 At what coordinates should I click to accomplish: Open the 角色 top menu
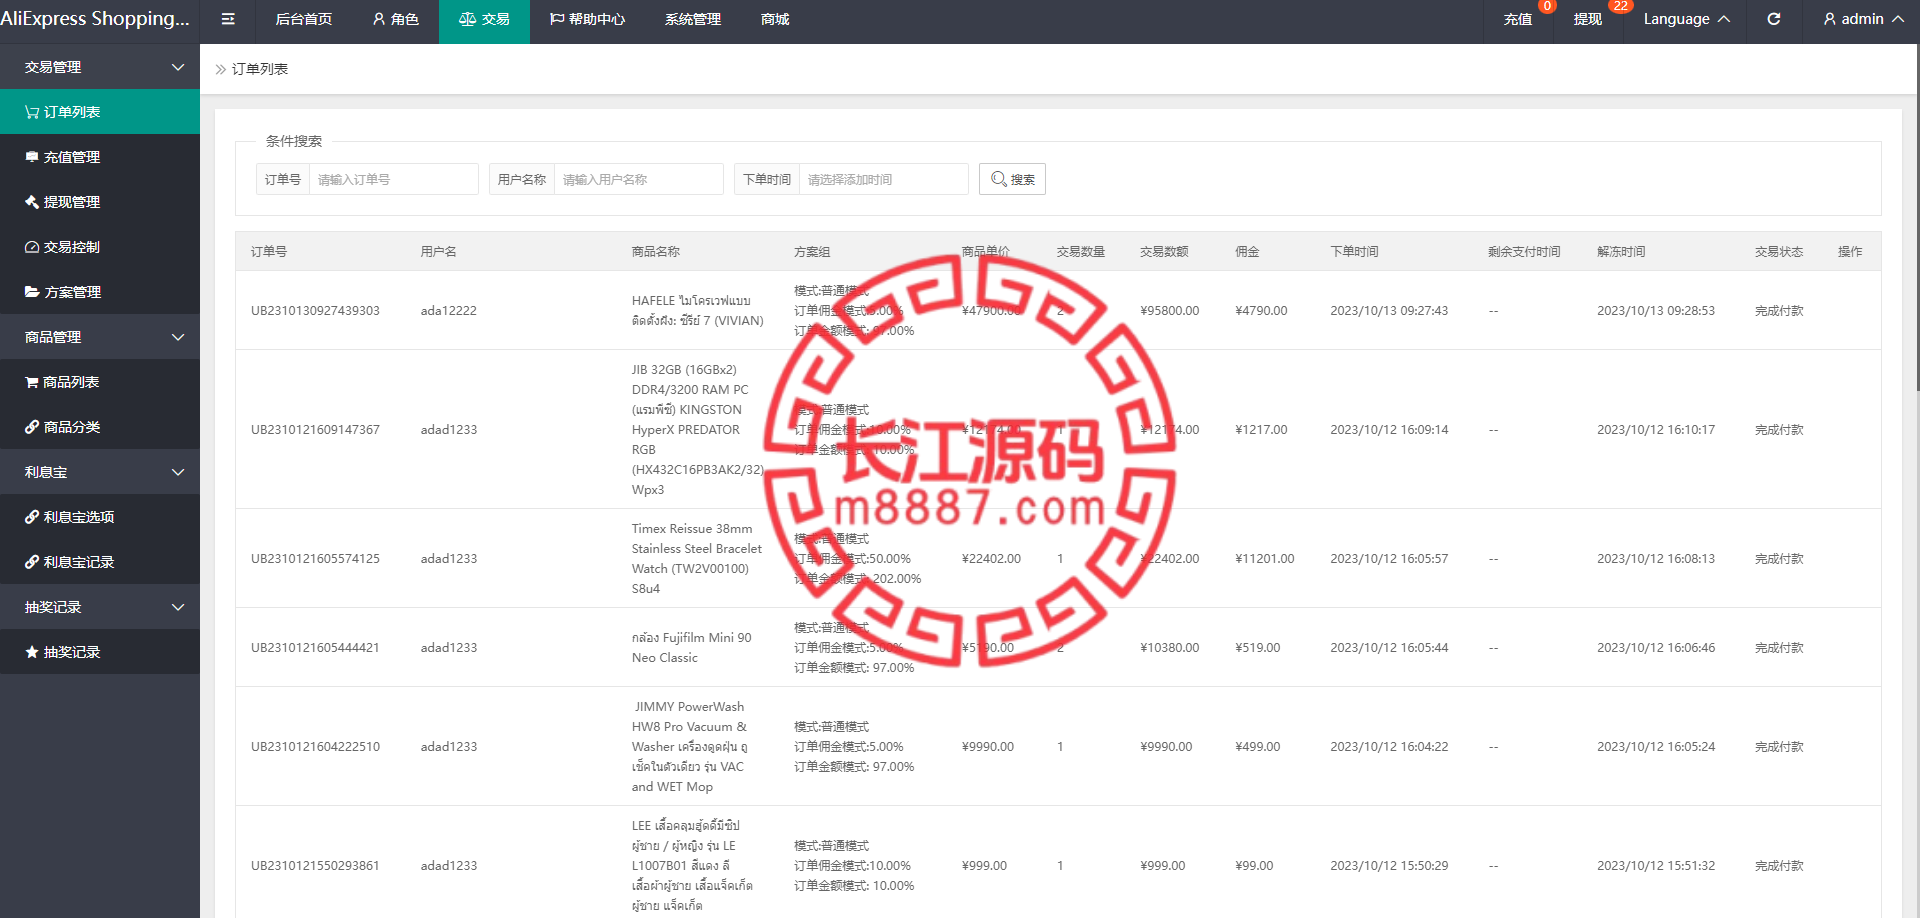[395, 19]
